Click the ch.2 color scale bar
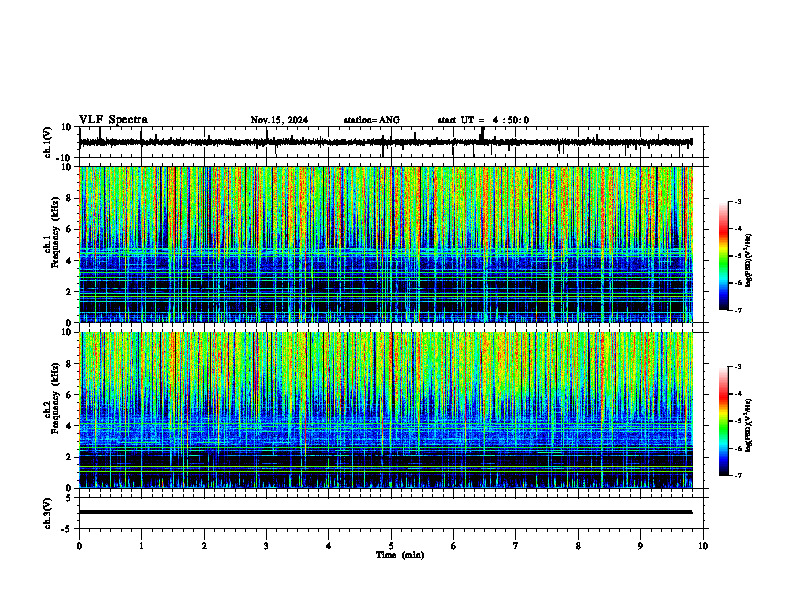Screen dimensions: 792x612 (x=724, y=421)
